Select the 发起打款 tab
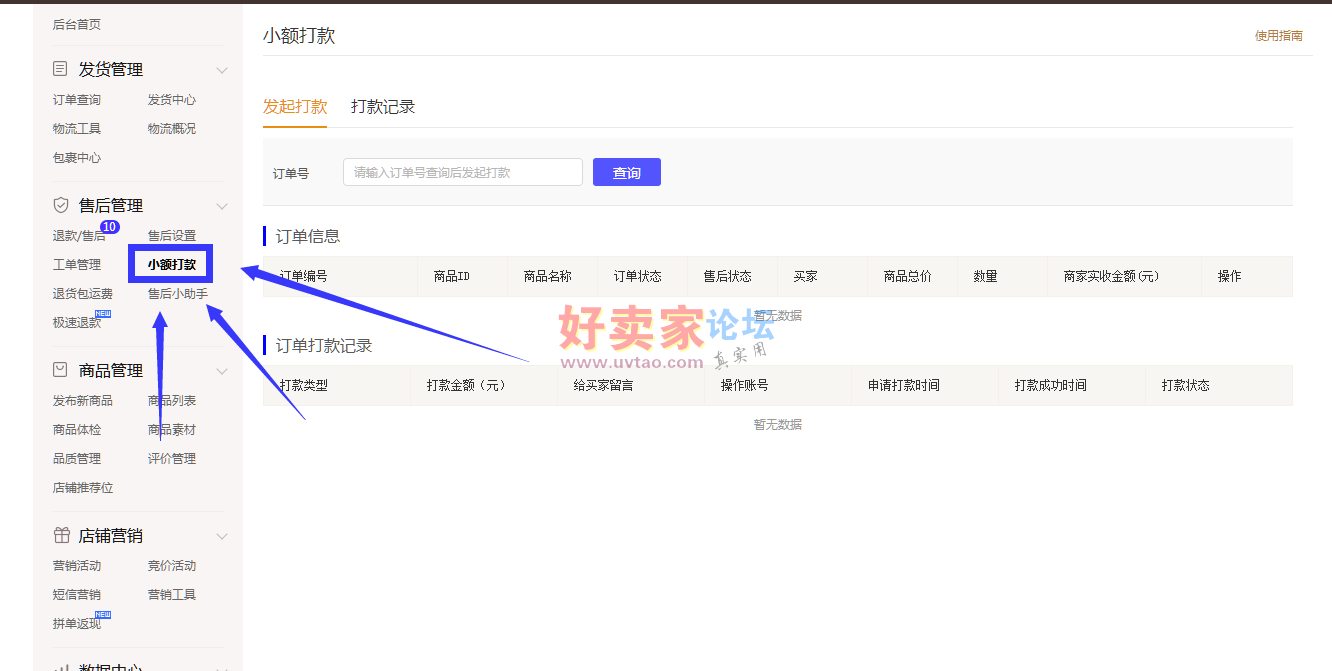 click(294, 107)
